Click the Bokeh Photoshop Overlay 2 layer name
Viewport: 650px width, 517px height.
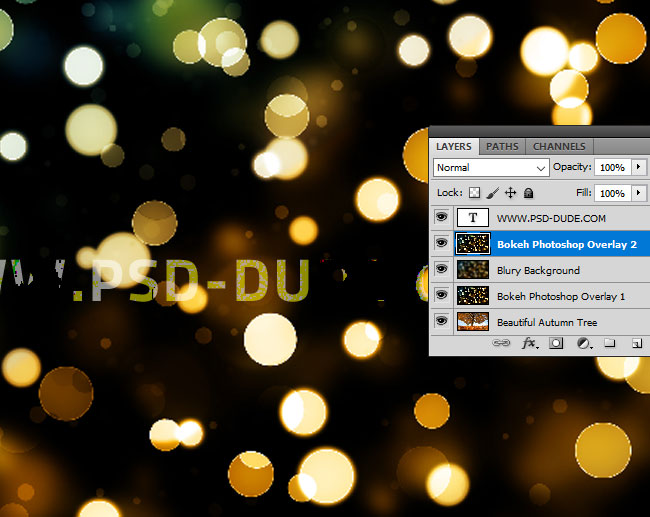(x=567, y=245)
